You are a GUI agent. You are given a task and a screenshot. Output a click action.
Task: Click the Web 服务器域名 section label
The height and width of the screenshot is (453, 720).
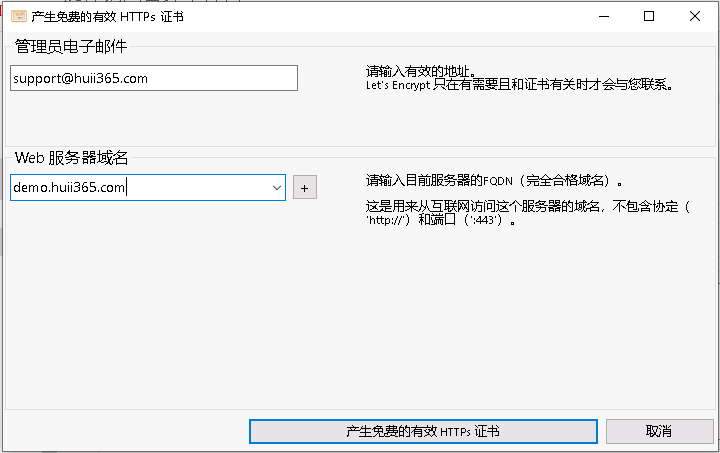tap(71, 158)
